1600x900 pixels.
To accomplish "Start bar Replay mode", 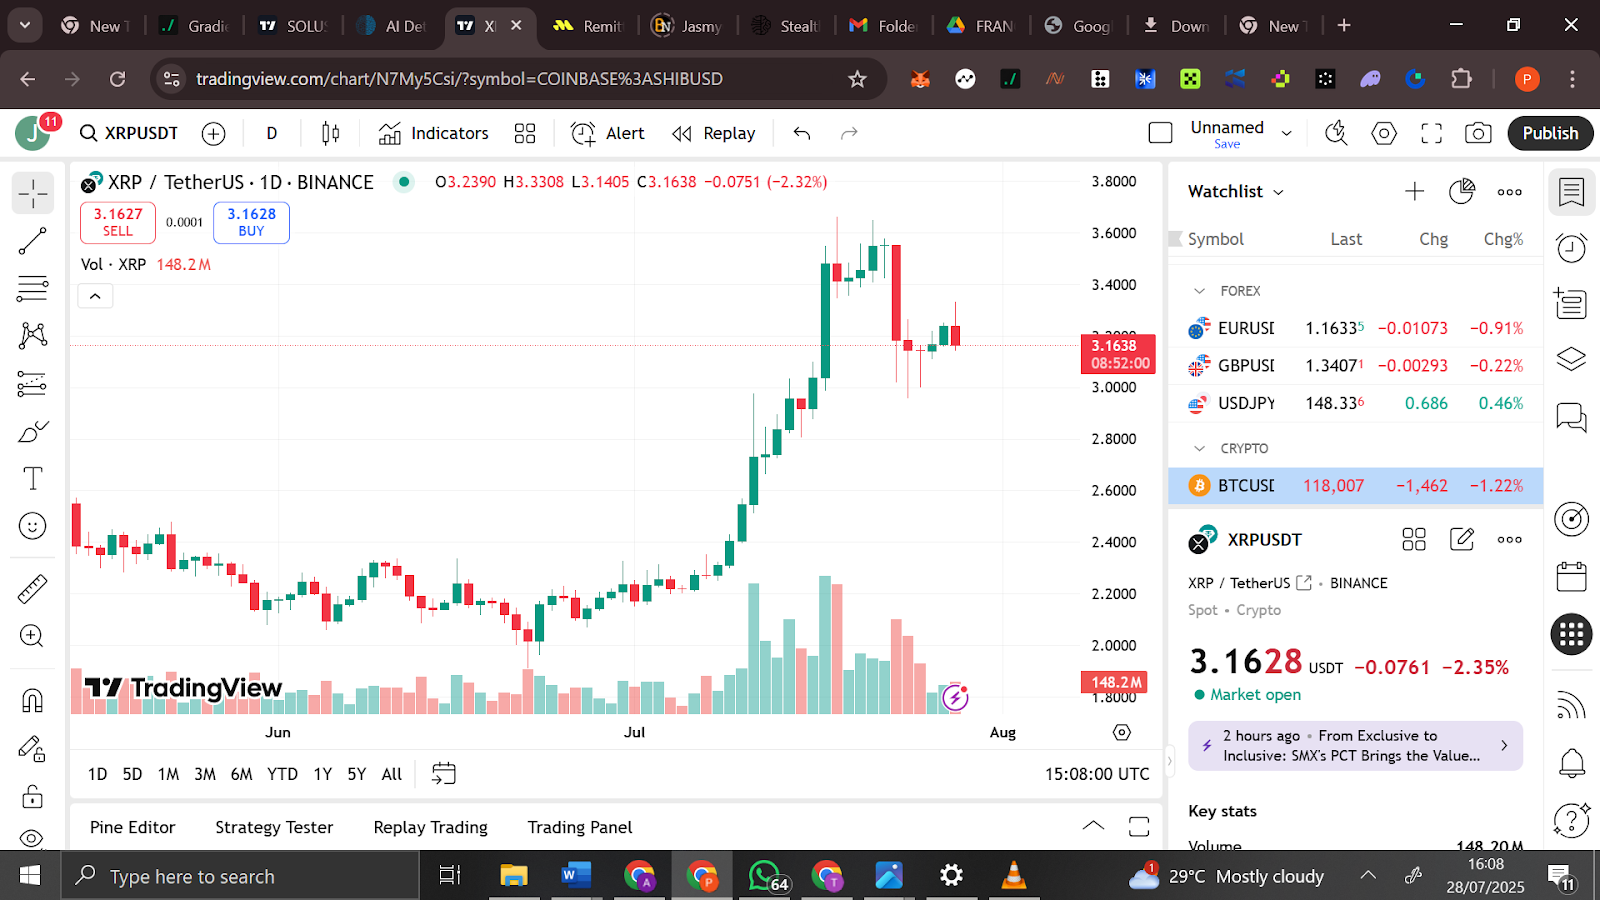I will [x=714, y=133].
